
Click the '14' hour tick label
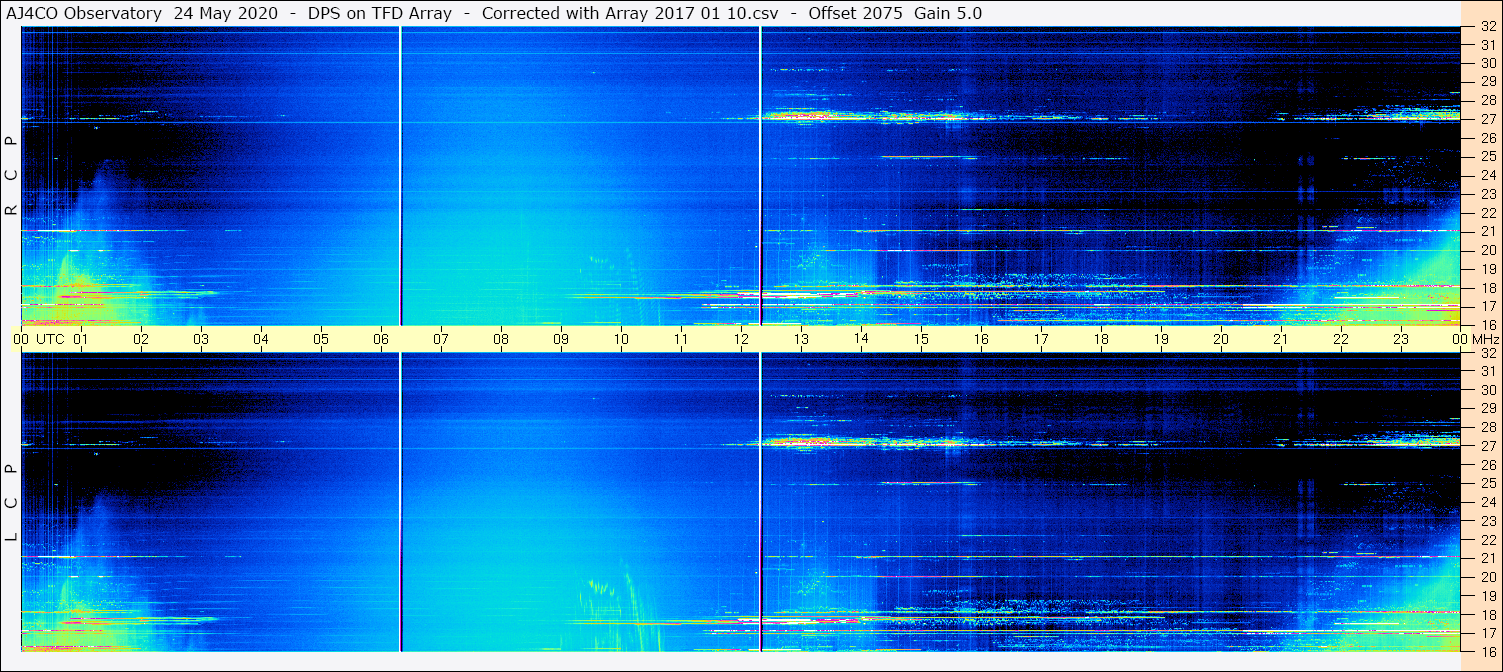tap(861, 338)
